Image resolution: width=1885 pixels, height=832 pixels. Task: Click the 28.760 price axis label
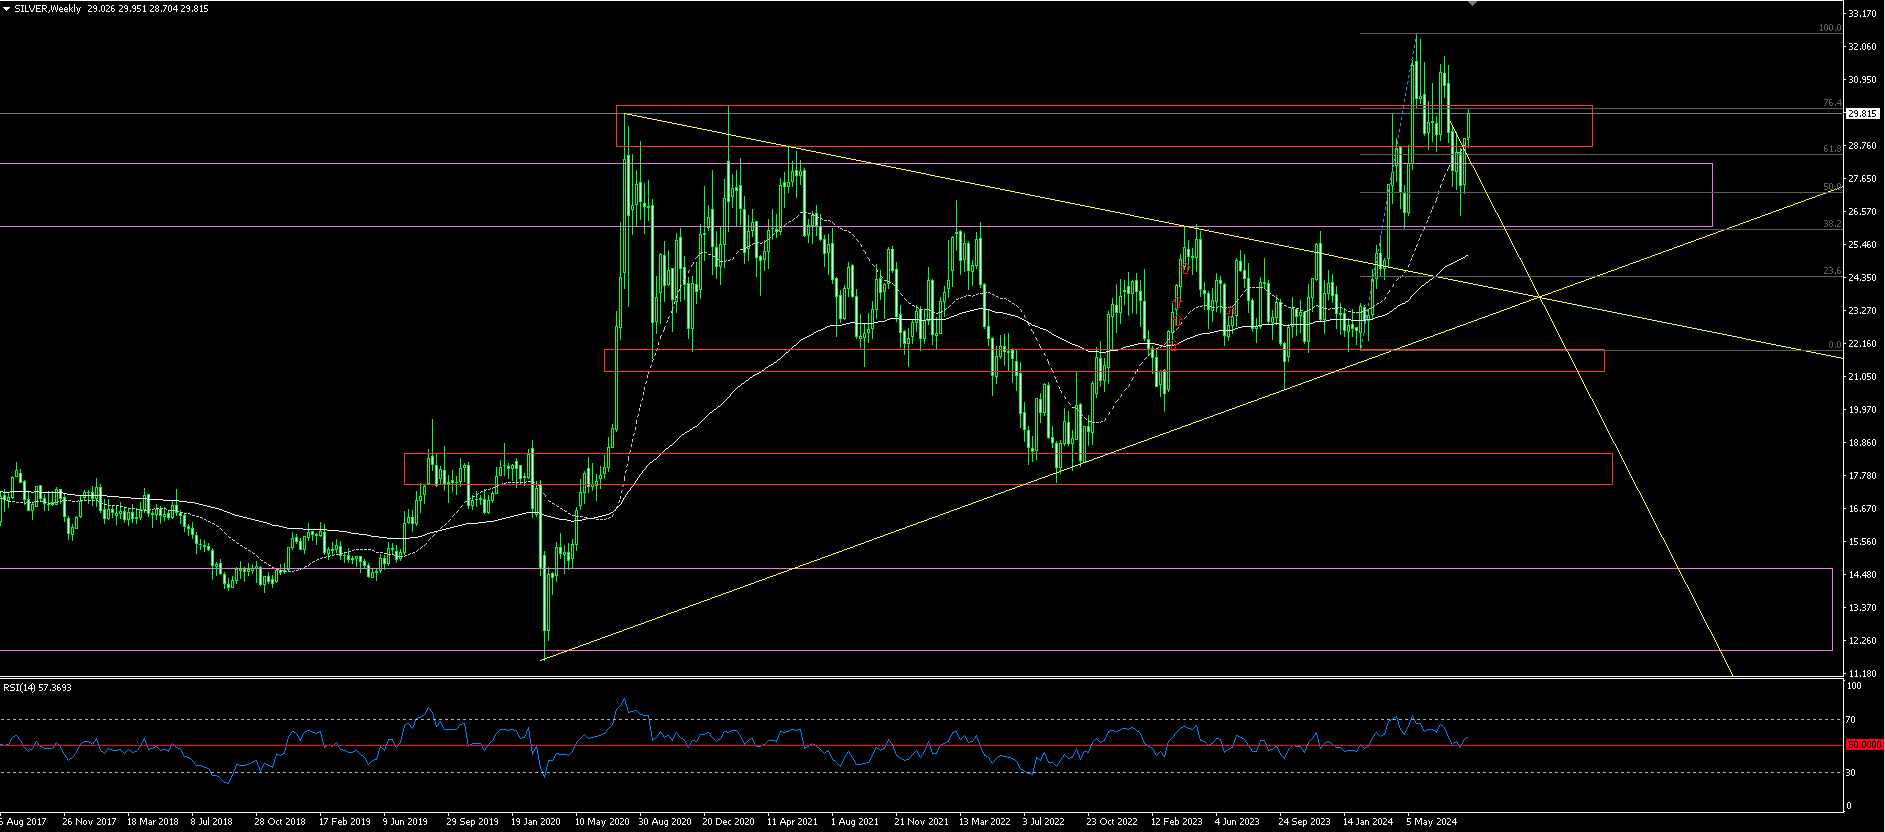[1862, 146]
